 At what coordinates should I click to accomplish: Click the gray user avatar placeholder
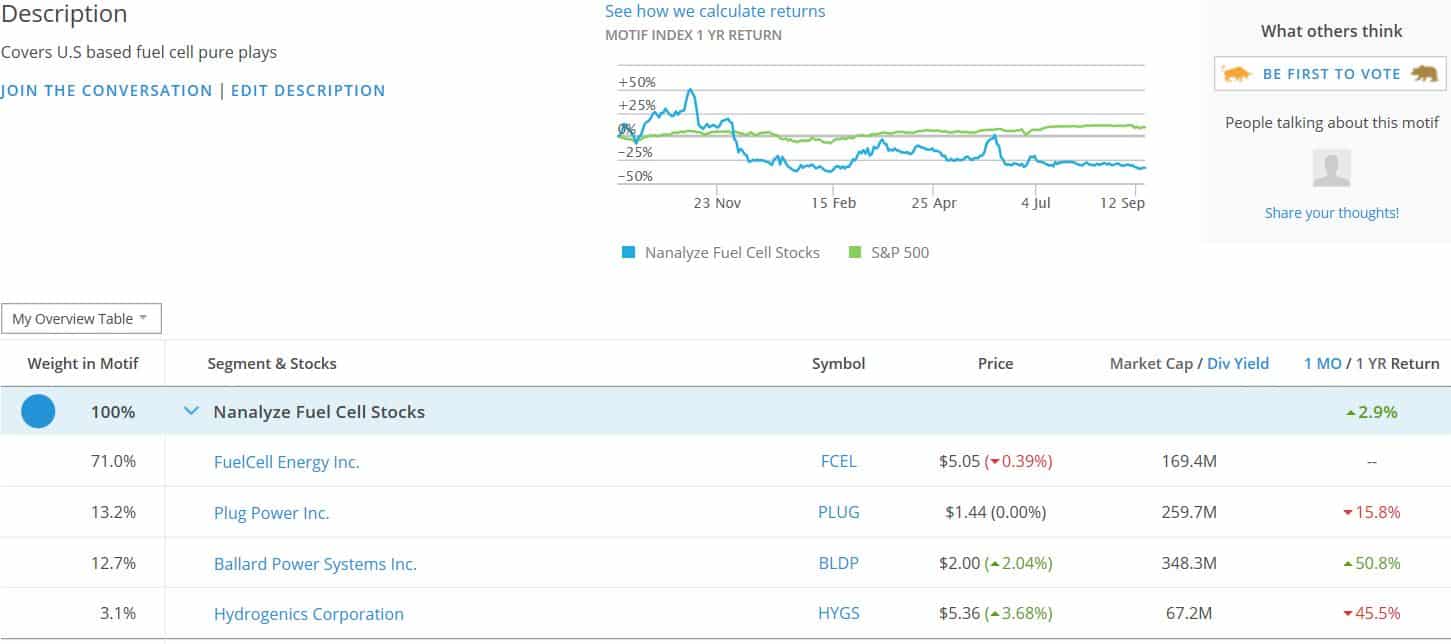click(x=1331, y=169)
